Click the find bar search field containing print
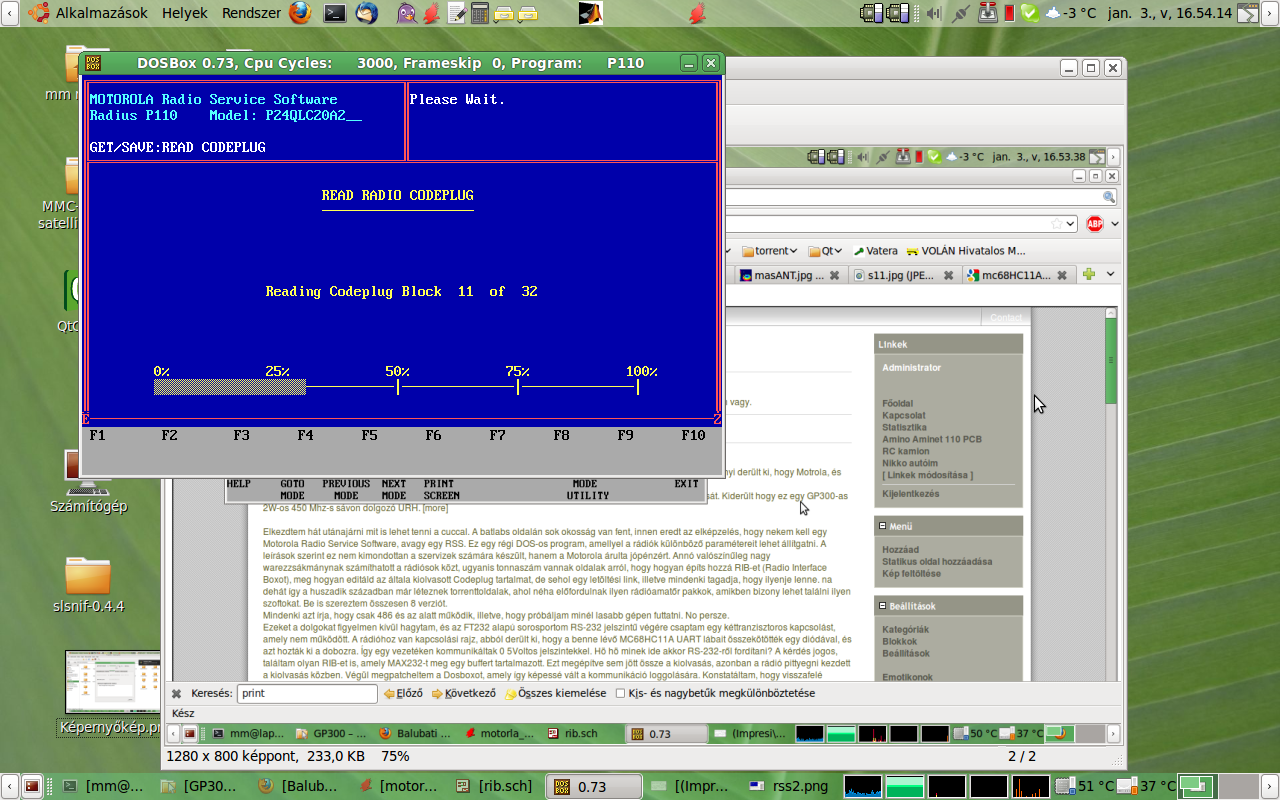The height and width of the screenshot is (800, 1280). [307, 693]
